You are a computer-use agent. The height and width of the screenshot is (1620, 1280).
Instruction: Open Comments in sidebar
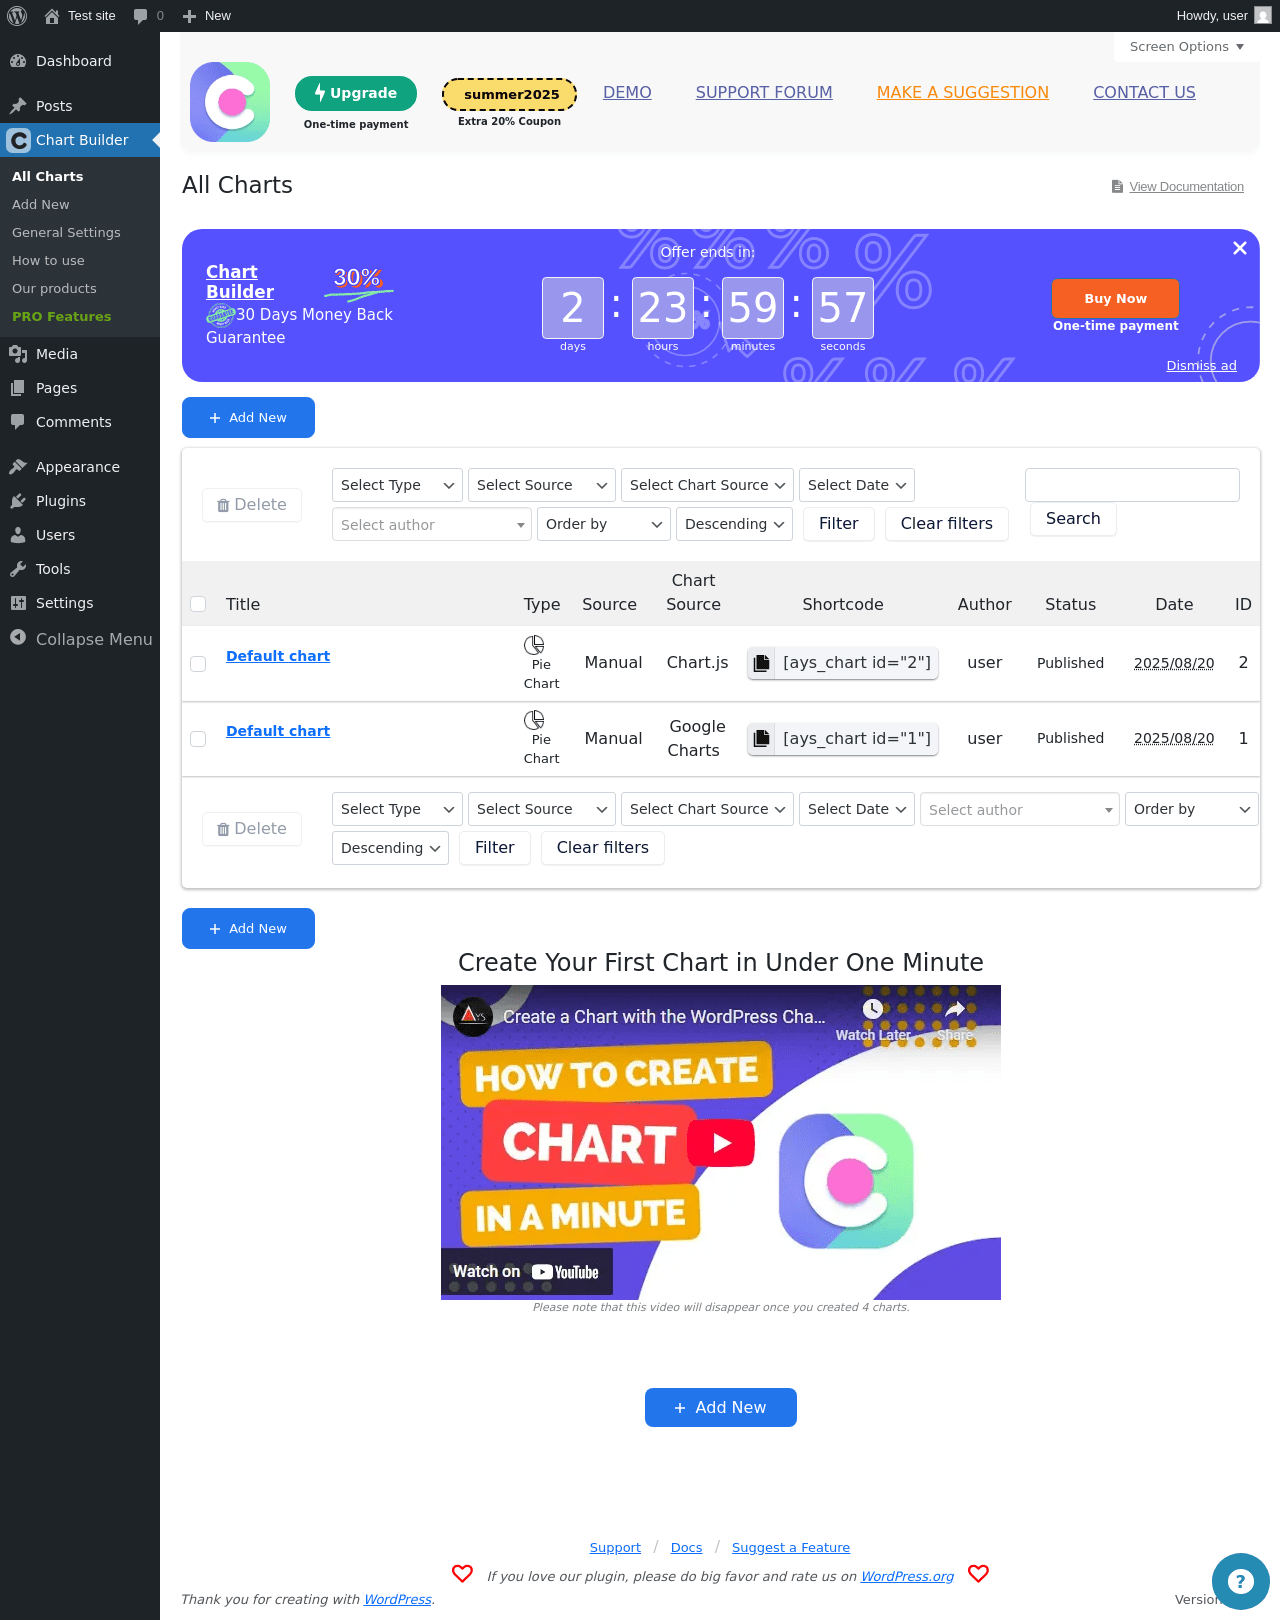pos(80,422)
